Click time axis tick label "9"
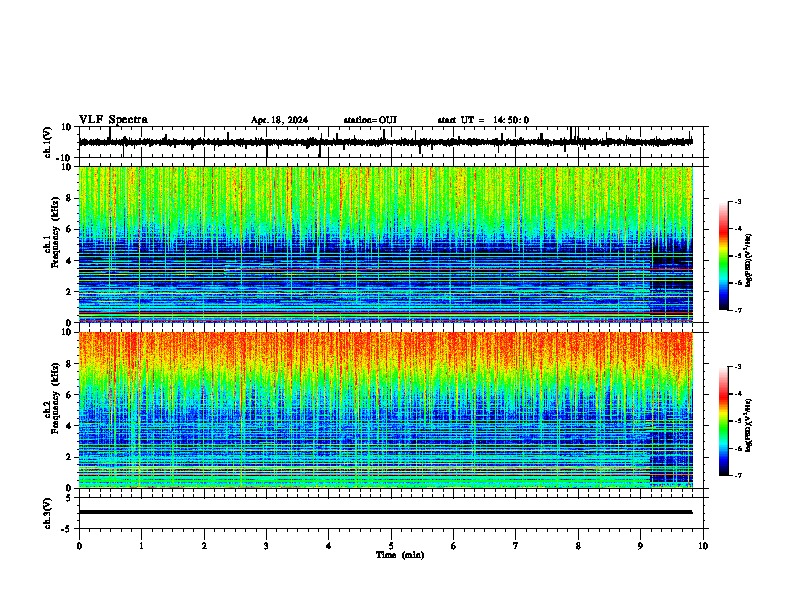Image resolution: width=792 pixels, height=612 pixels. (x=640, y=546)
